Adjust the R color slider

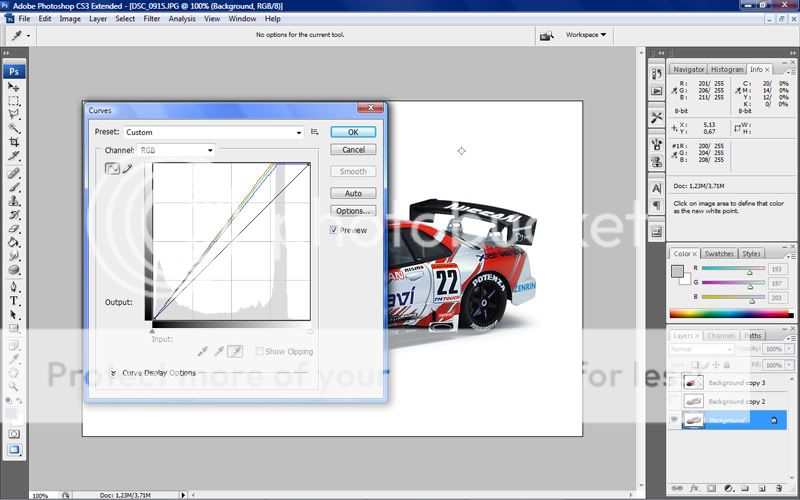[x=750, y=272]
